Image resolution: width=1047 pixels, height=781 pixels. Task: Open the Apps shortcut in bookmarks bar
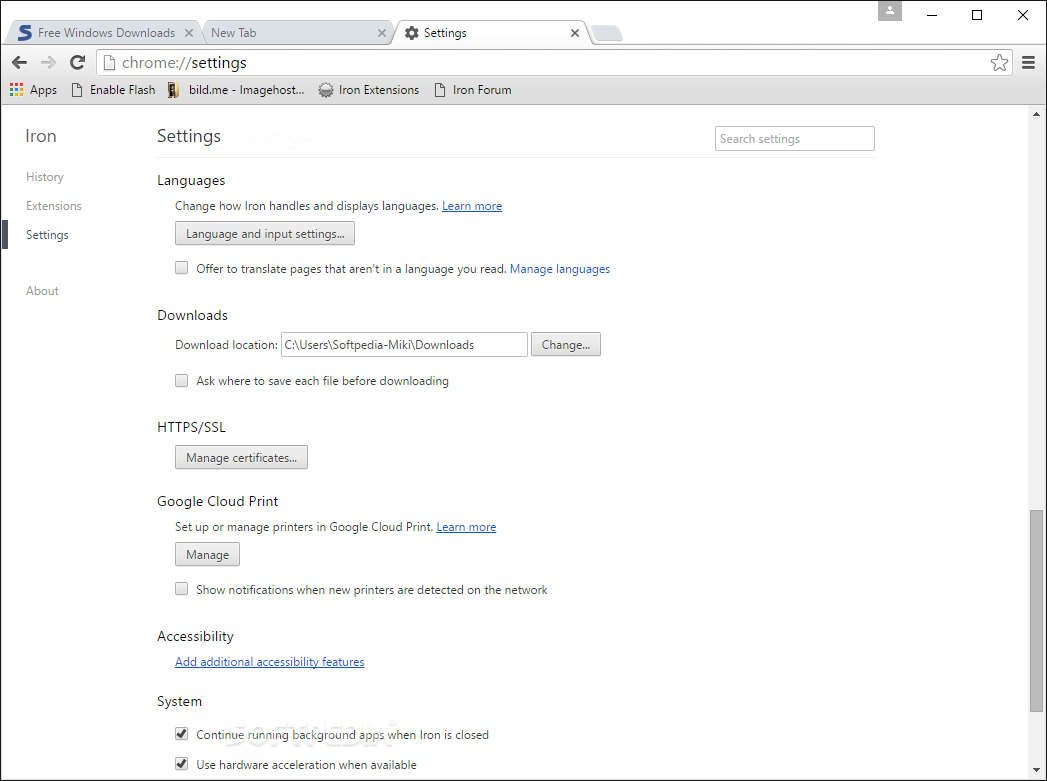tap(33, 90)
